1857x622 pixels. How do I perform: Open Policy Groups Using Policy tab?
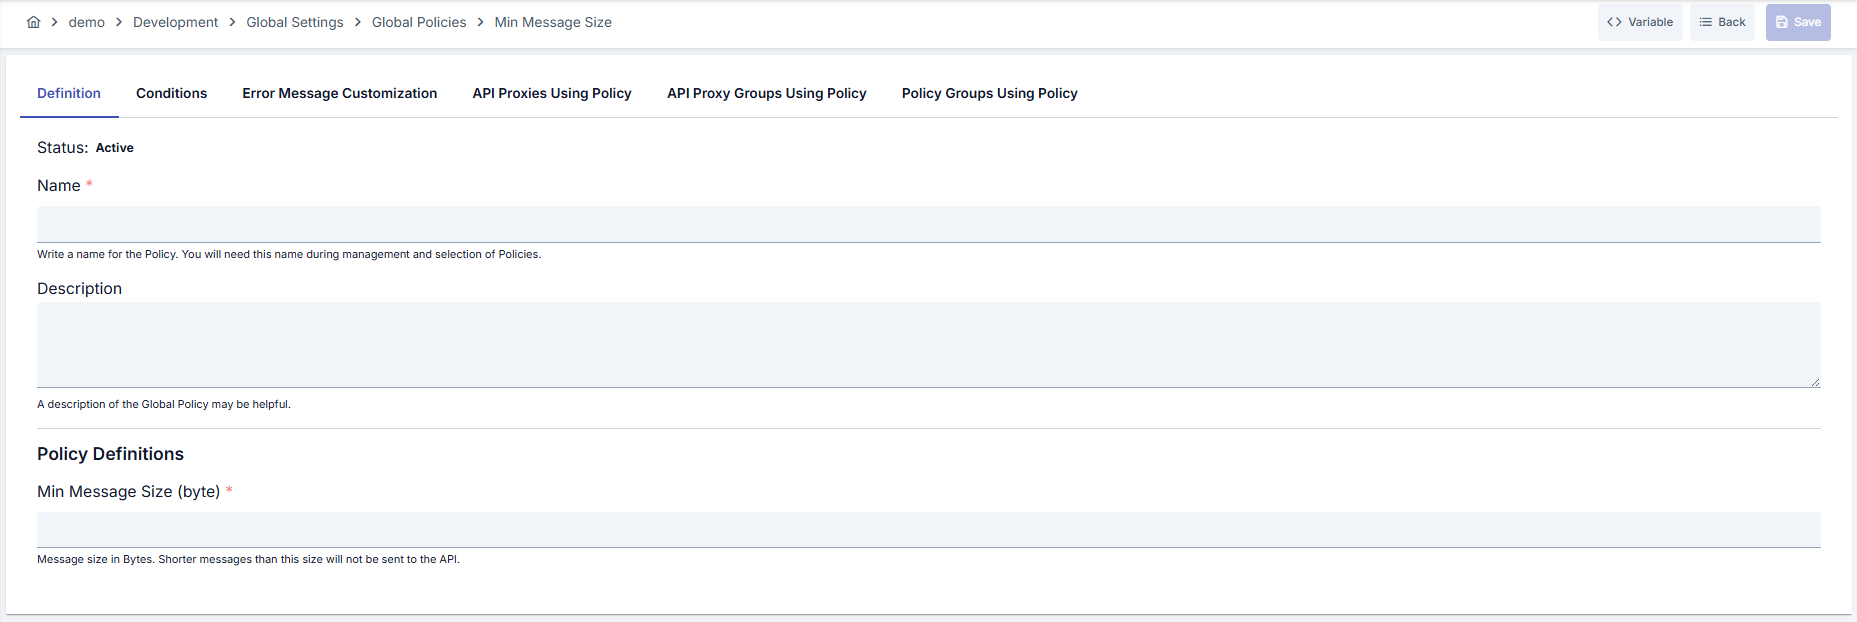(990, 93)
